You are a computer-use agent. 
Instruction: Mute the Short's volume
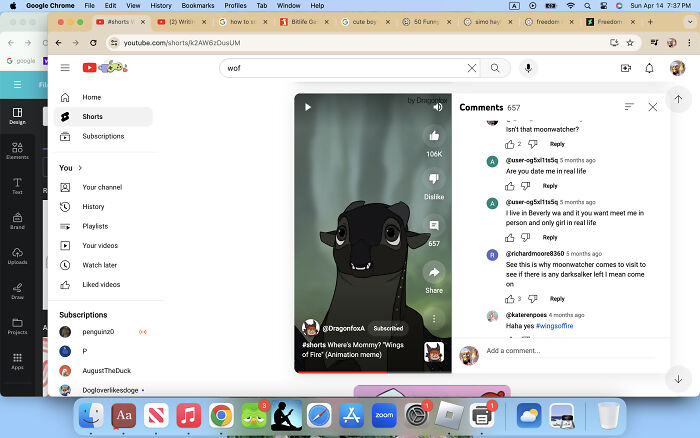437,106
